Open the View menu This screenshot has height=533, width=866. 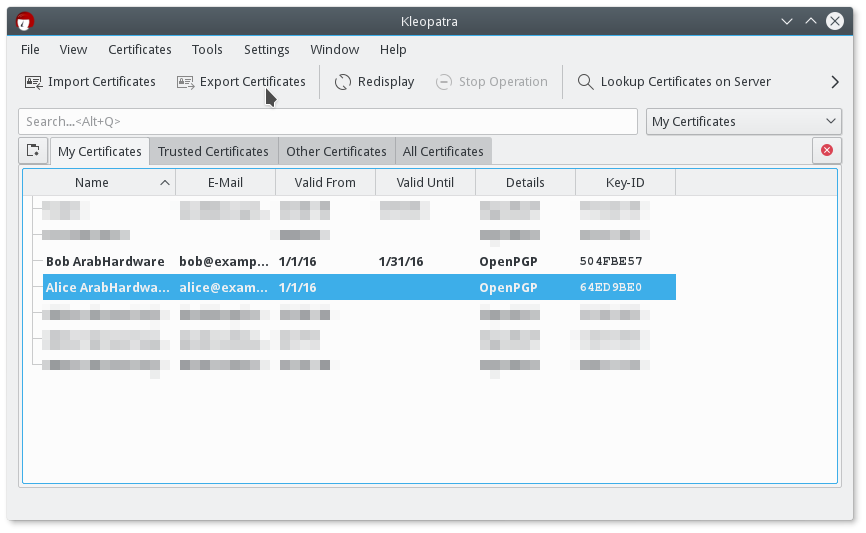[73, 50]
